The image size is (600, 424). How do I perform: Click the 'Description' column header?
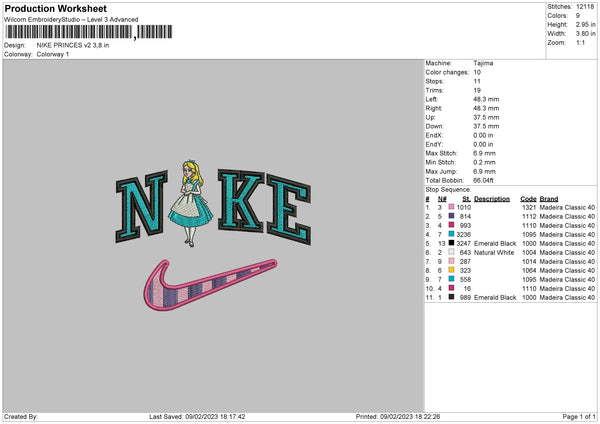coord(492,199)
